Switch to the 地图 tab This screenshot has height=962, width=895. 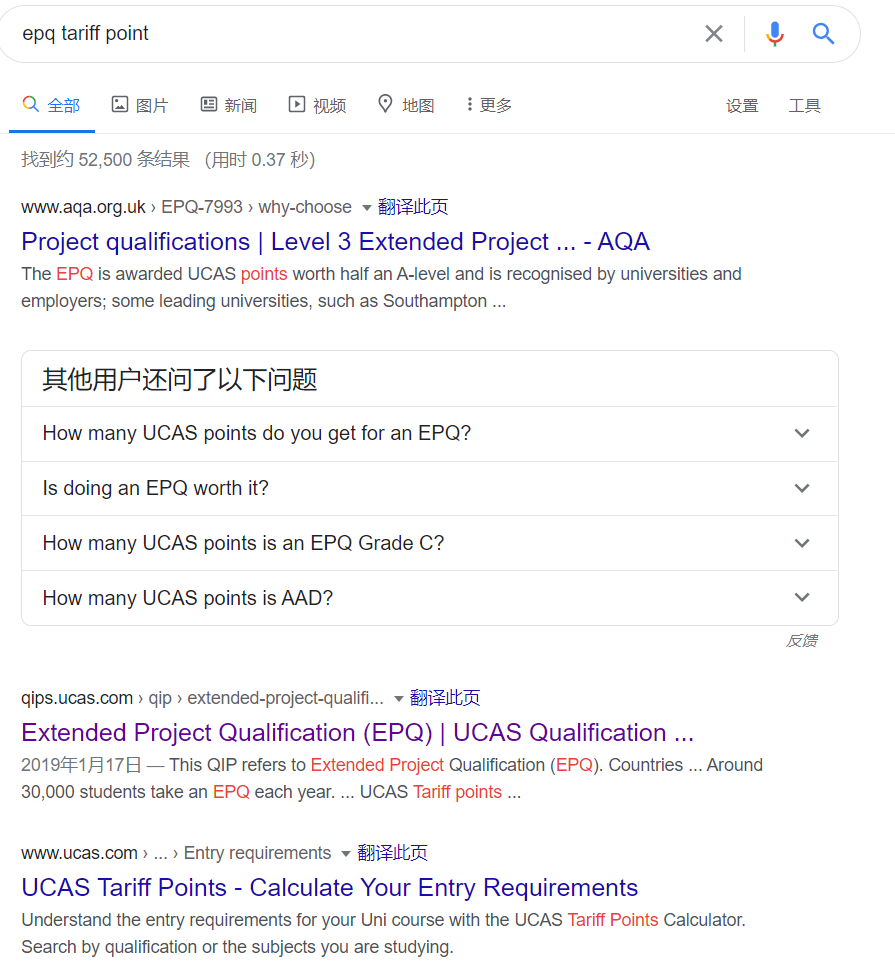[406, 106]
